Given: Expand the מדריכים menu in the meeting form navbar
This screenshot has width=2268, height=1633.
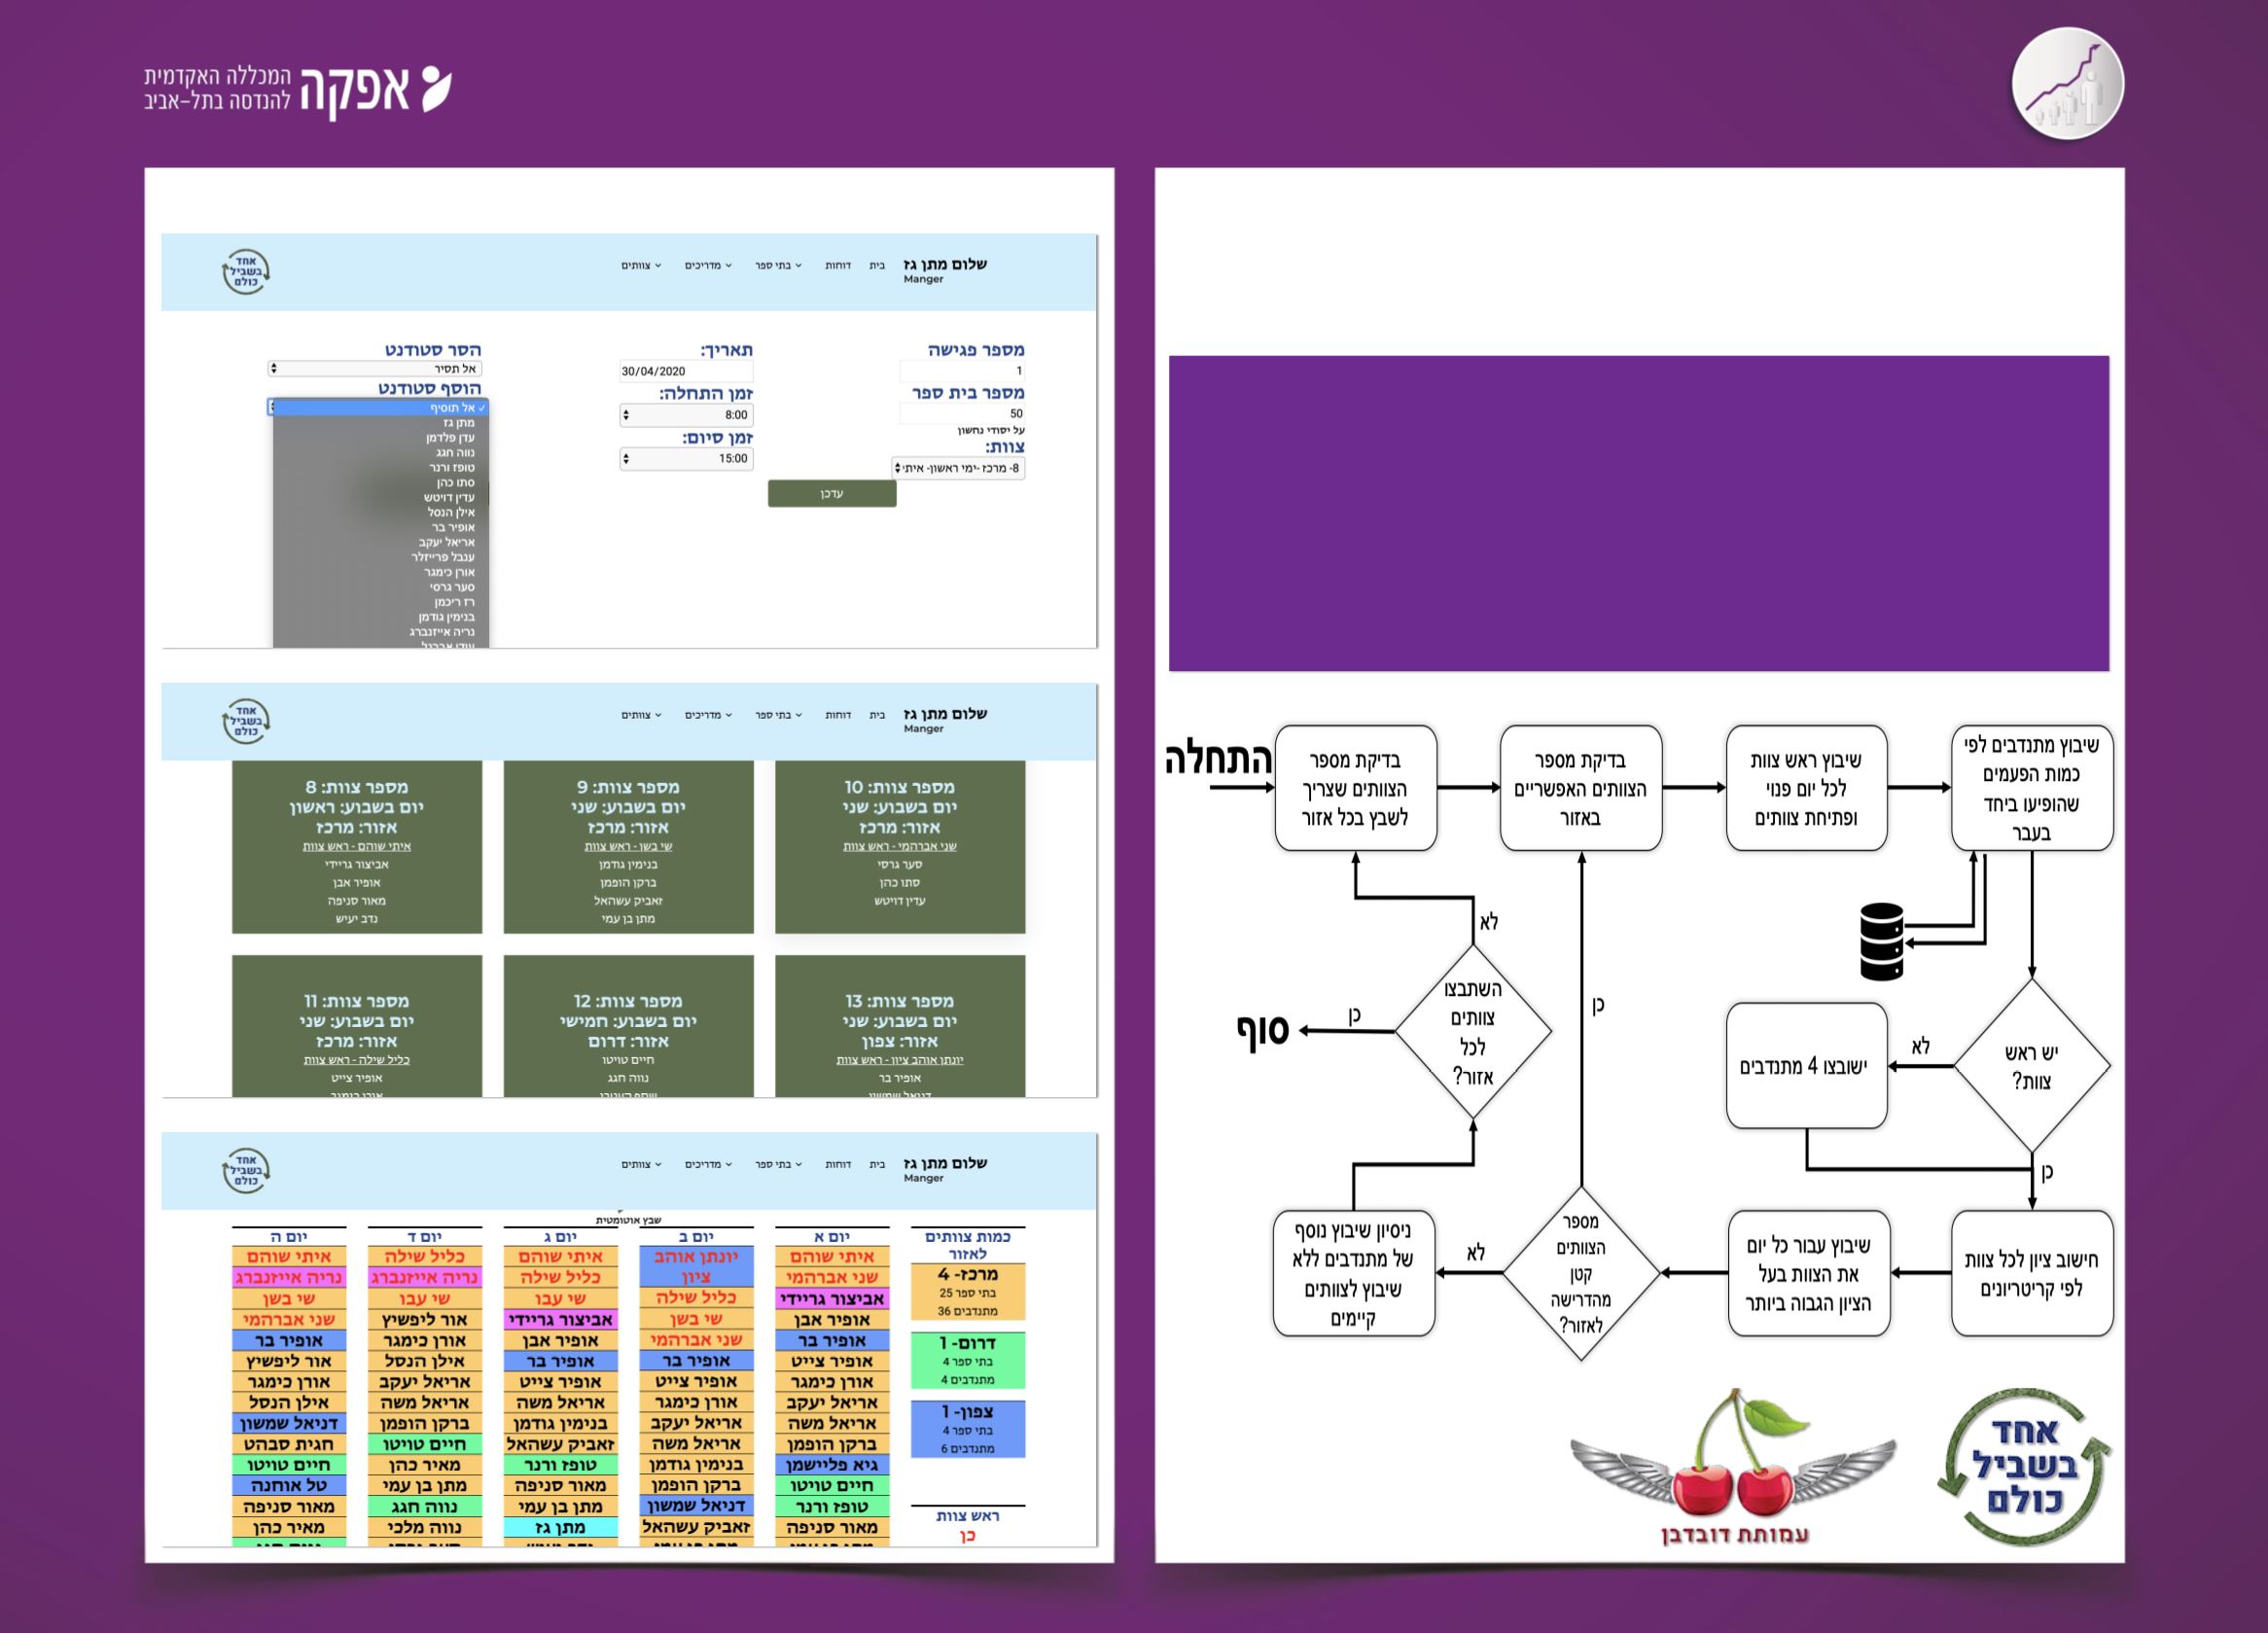Looking at the screenshot, I should click(708, 266).
